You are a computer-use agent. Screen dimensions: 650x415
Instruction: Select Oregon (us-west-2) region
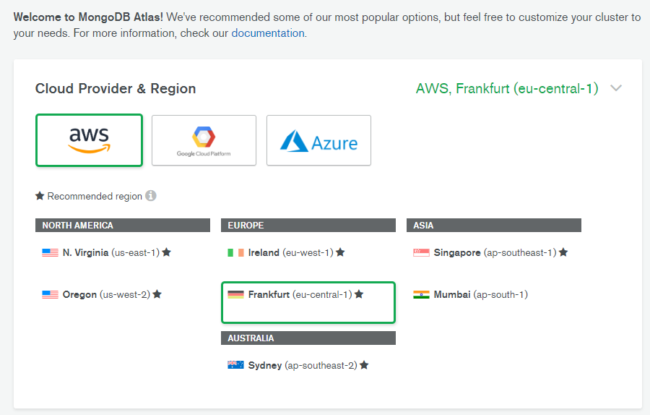click(x=102, y=294)
